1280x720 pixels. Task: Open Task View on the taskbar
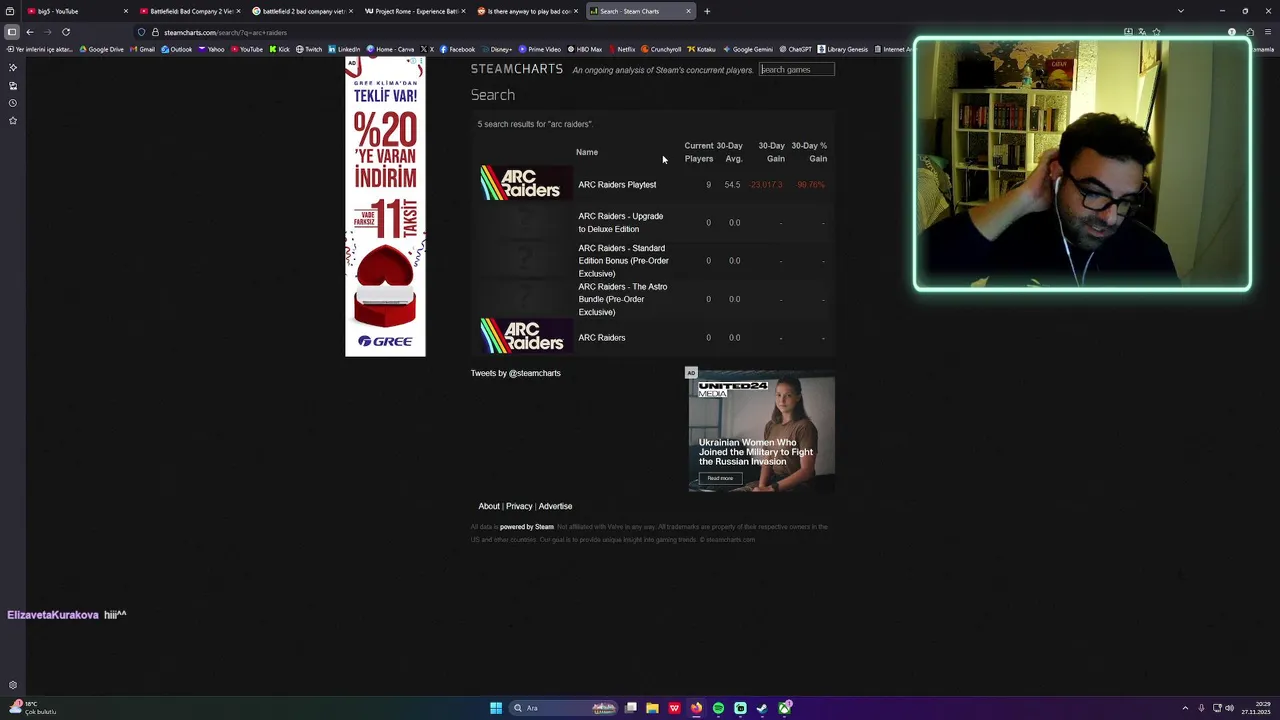[631, 708]
